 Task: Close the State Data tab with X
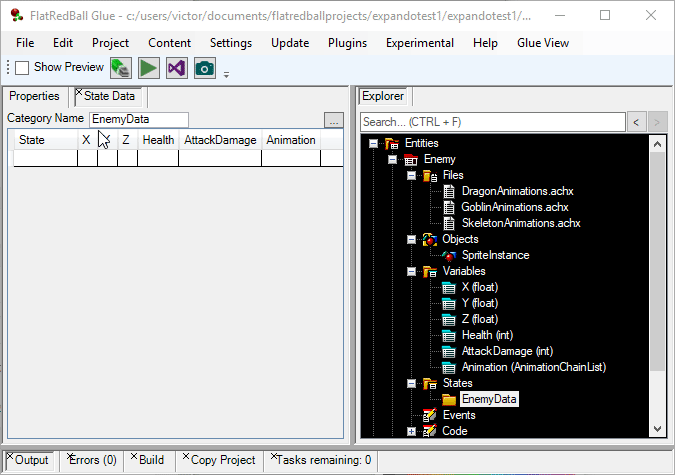click(78, 92)
